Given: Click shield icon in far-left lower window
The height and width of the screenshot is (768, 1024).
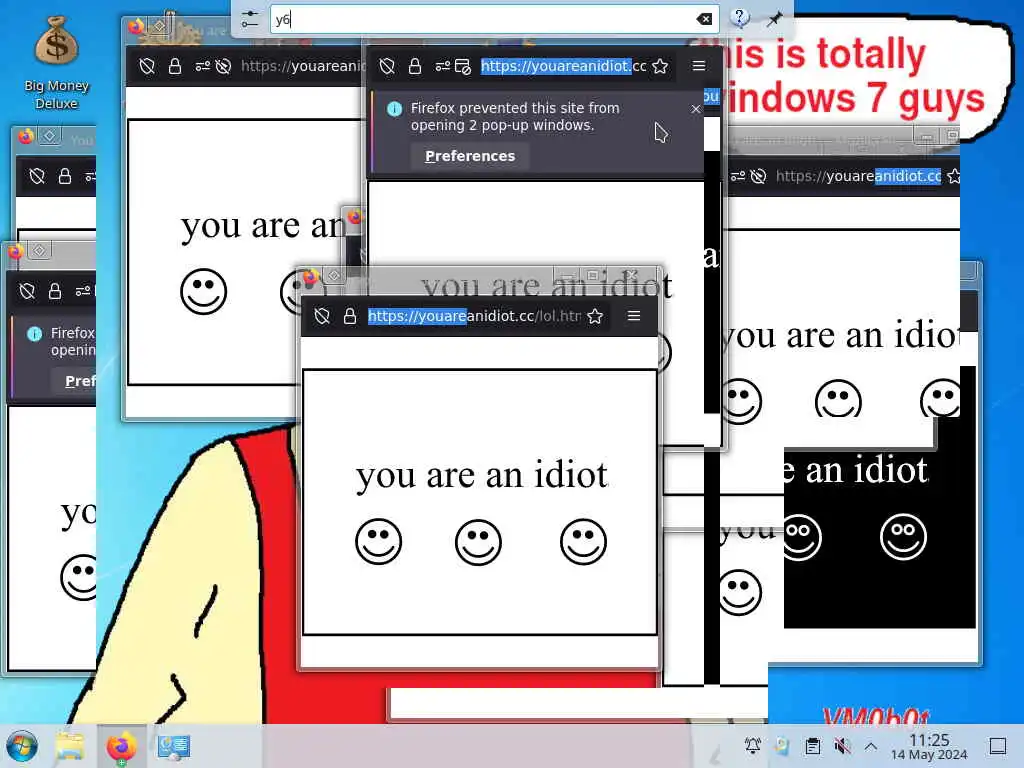Looking at the screenshot, I should pyautogui.click(x=27, y=291).
